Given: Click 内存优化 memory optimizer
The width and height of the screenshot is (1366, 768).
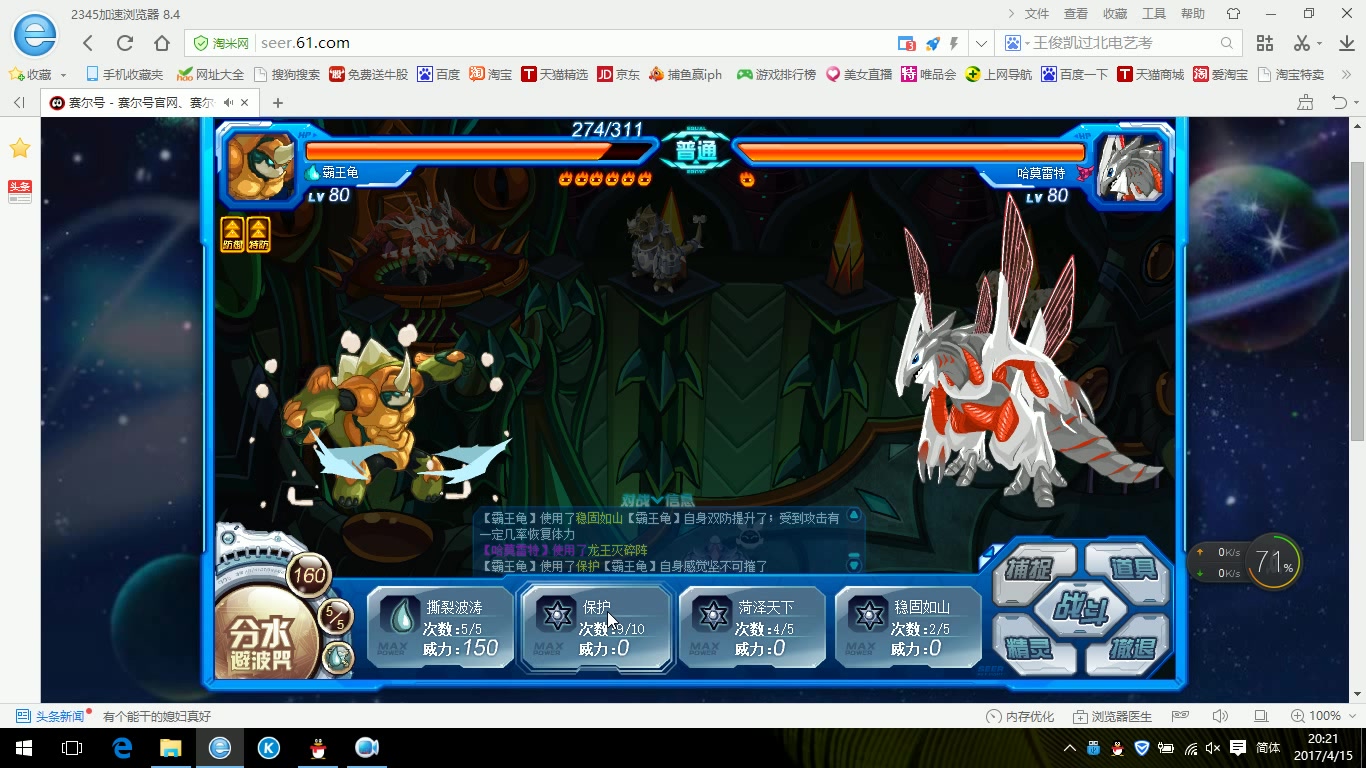Looking at the screenshot, I should coord(1020,716).
